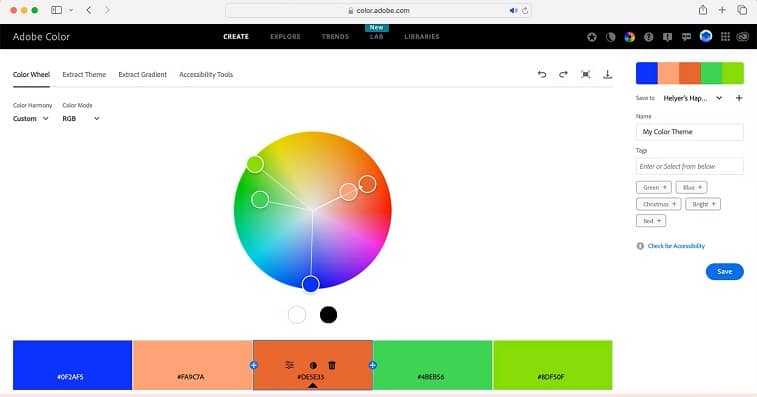
Task: Delete the #DE5E33 swatch with trash icon
Action: [332, 365]
